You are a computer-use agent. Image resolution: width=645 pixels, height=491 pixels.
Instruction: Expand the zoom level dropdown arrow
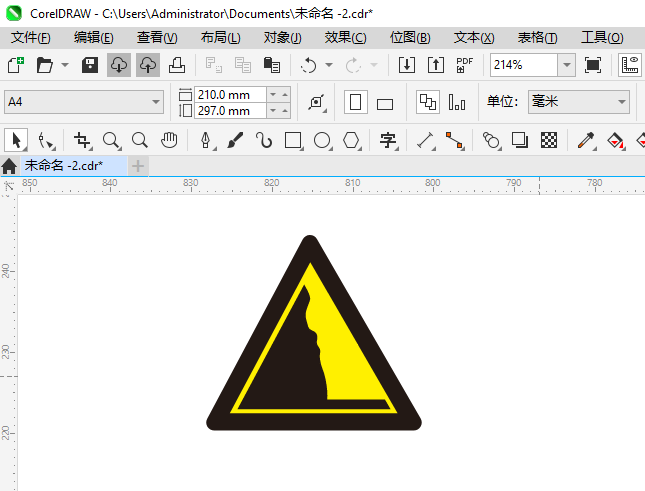click(x=567, y=65)
